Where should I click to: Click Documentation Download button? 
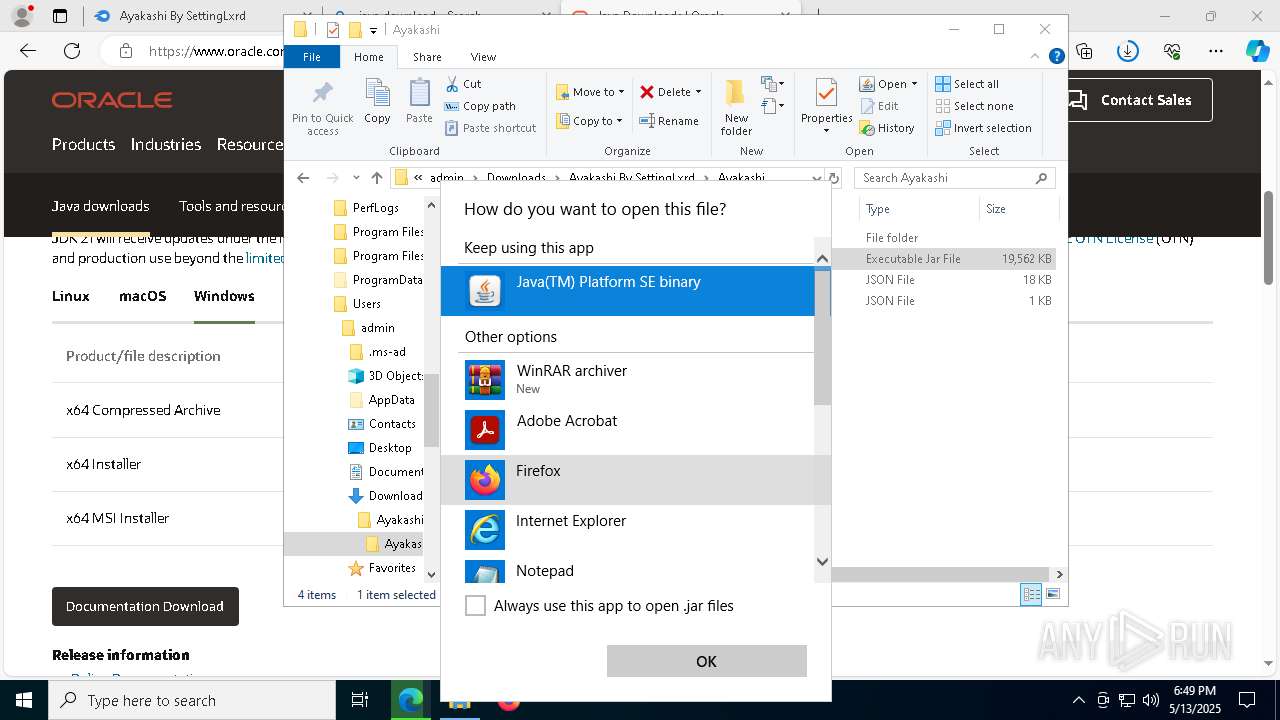145,606
